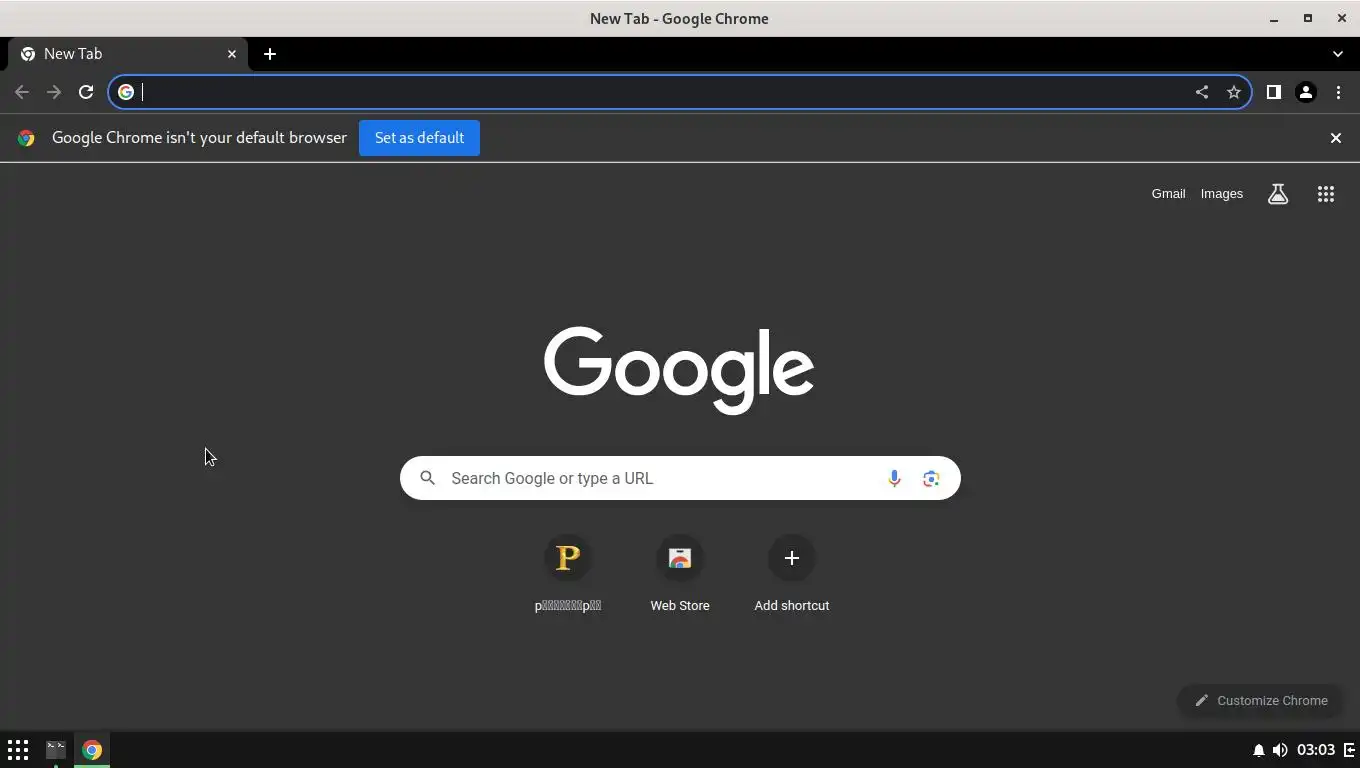Open notifications bell in system tray
The image size is (1360, 768).
pos(1258,750)
